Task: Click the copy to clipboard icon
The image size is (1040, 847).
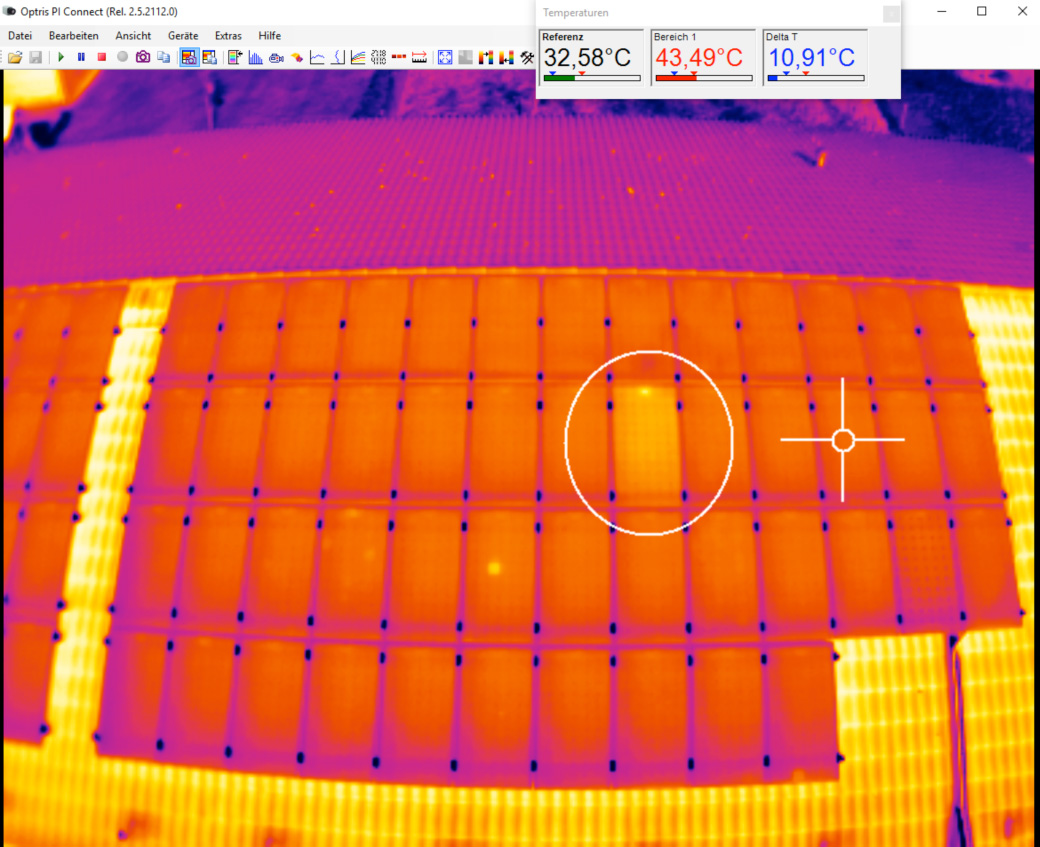Action: [164, 57]
